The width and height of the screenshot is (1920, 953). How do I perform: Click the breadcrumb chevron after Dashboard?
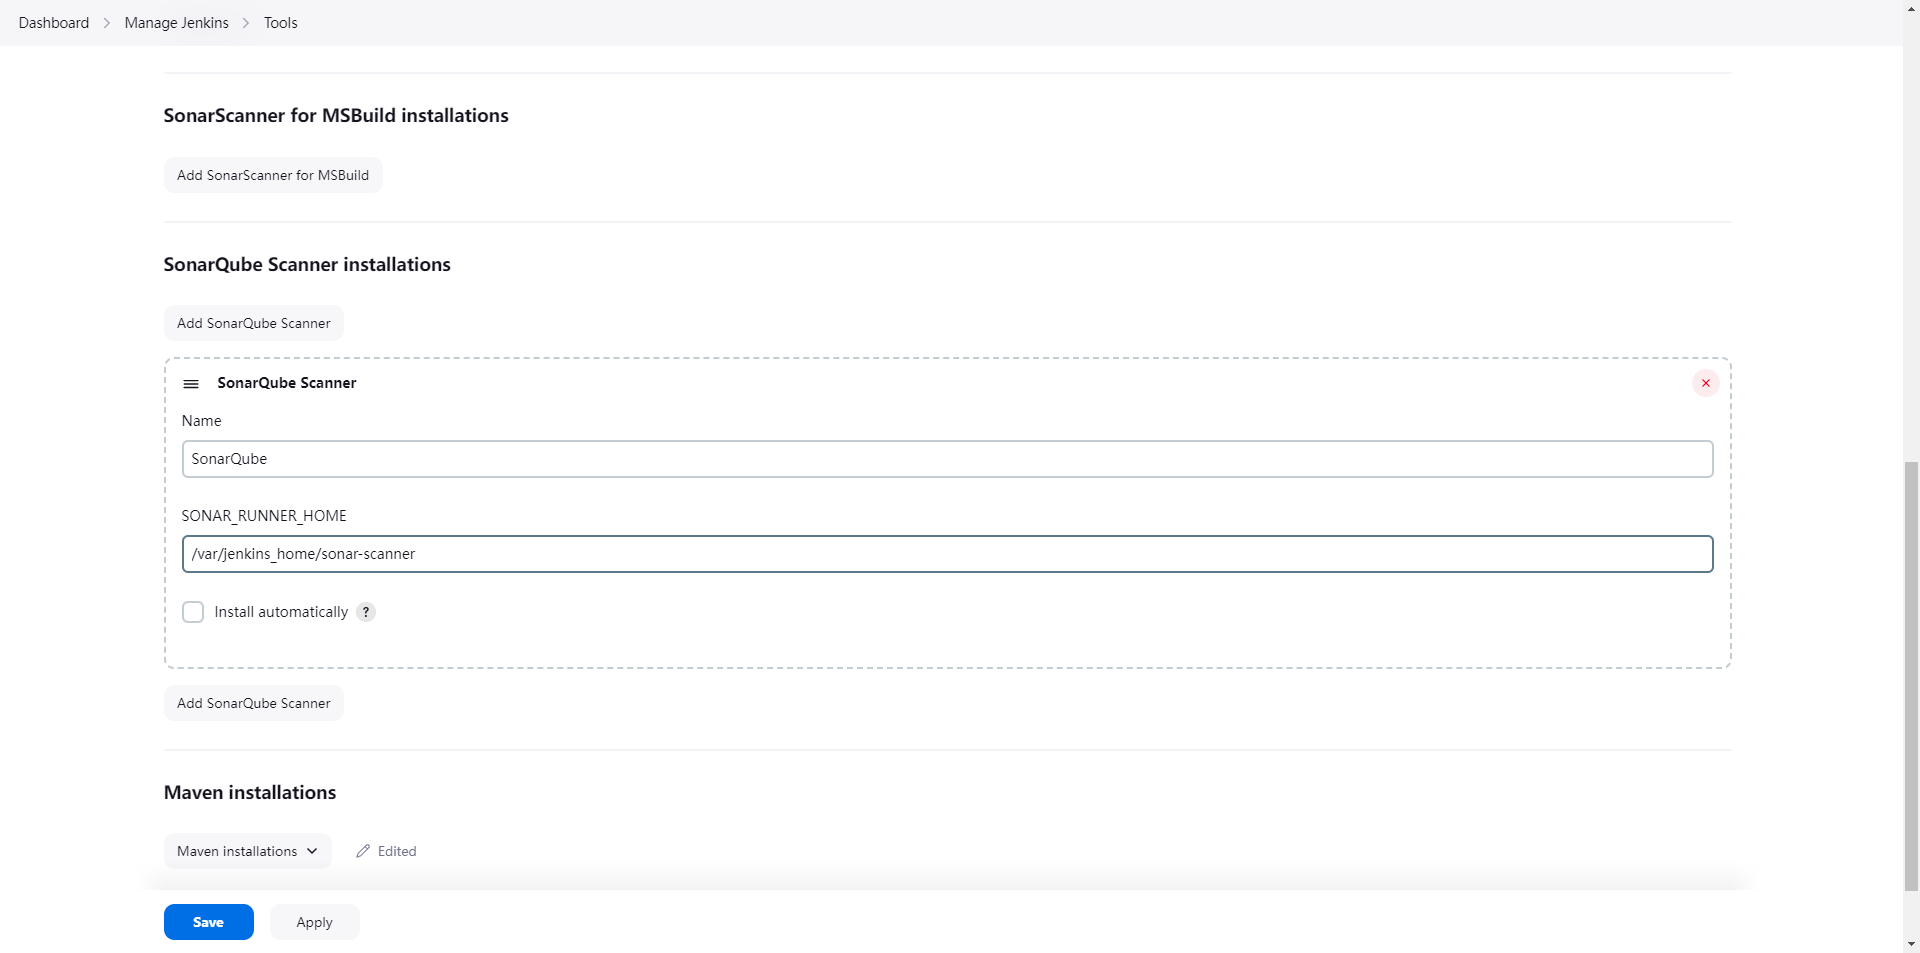[x=107, y=23]
